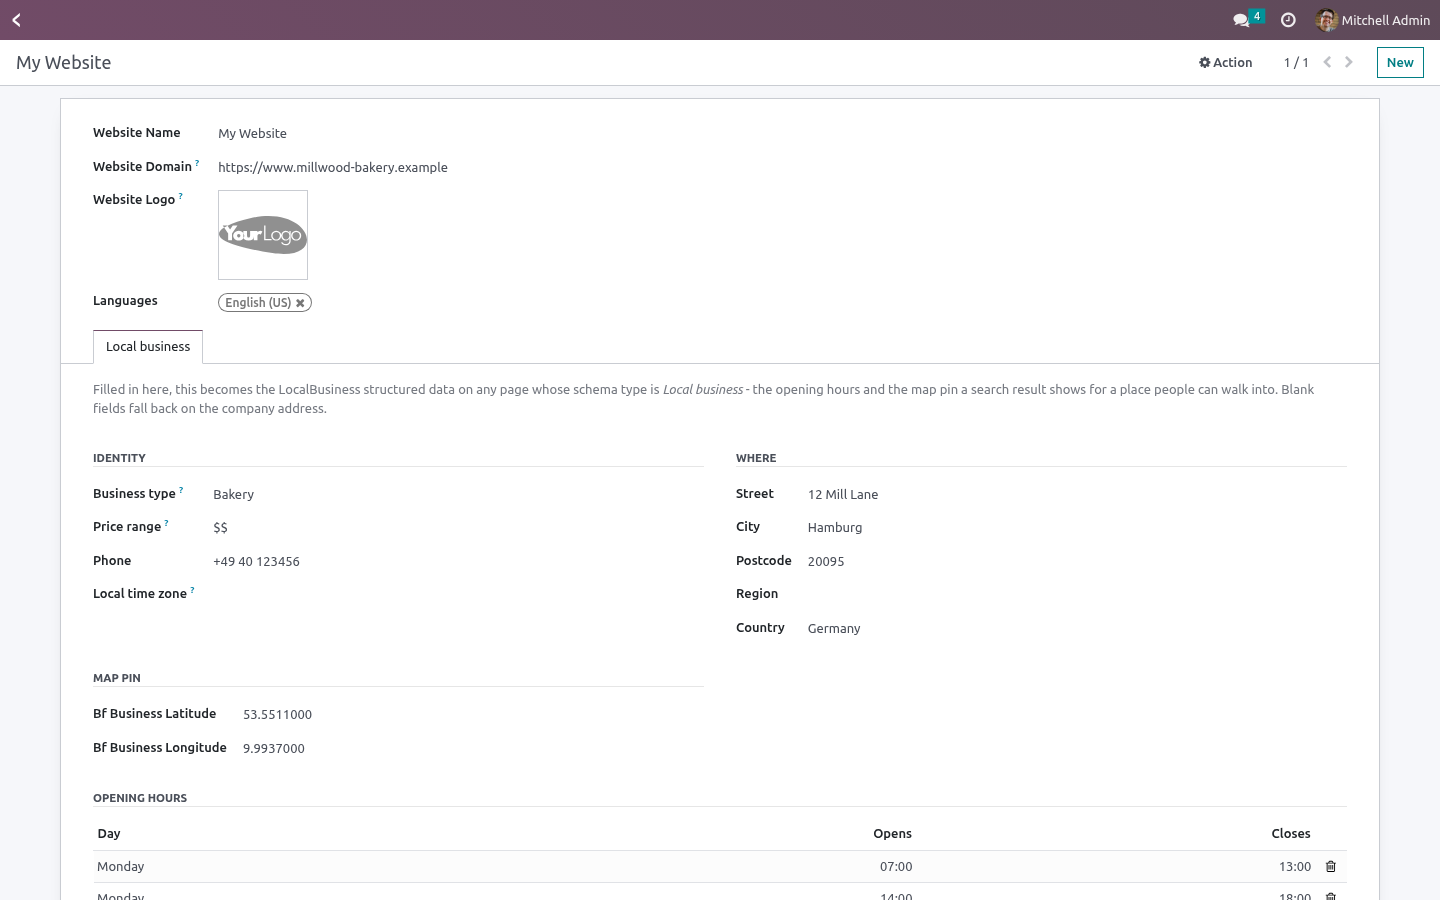1440x900 pixels.
Task: Open the conversations icon with badge 4
Action: (x=1247, y=19)
